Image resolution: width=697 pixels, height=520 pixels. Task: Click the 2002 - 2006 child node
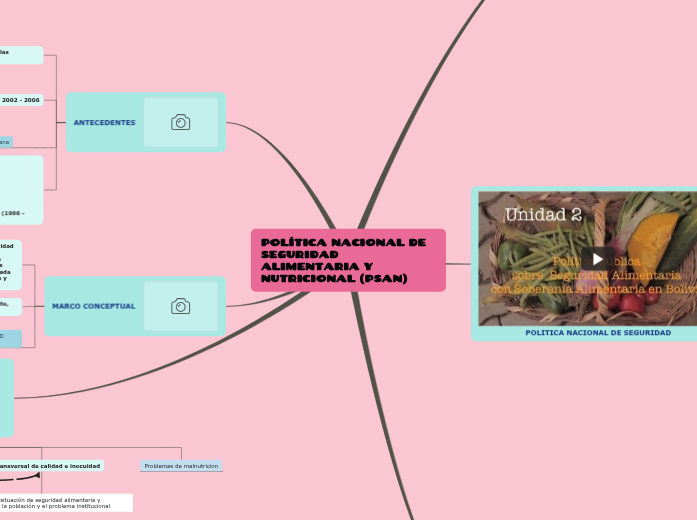pyautogui.click(x=21, y=101)
